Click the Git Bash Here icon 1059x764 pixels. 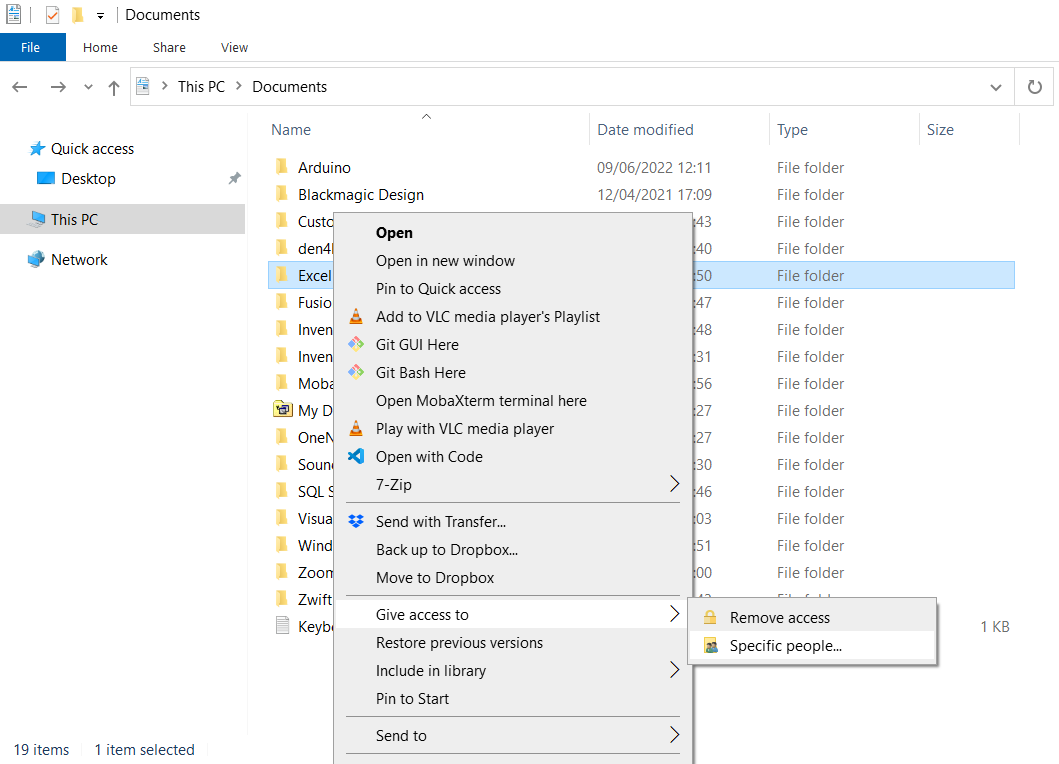click(x=356, y=373)
